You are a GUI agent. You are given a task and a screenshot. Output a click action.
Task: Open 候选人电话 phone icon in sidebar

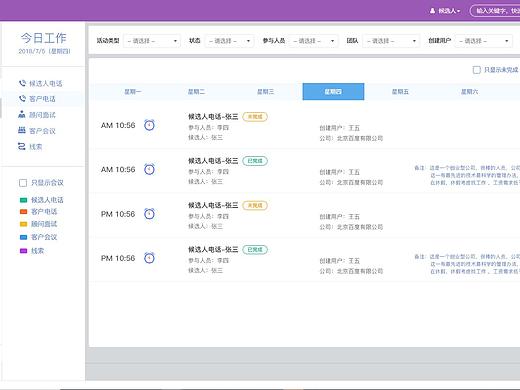22,83
